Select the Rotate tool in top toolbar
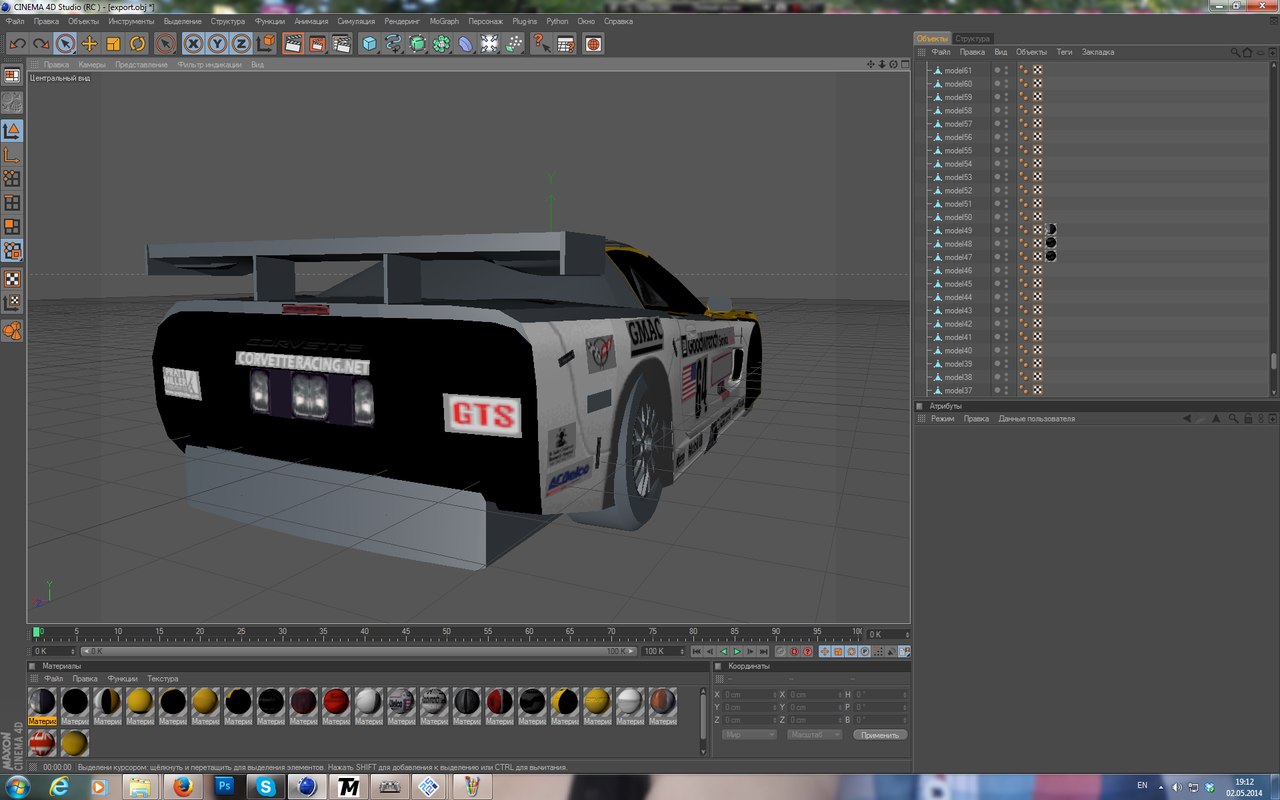The width and height of the screenshot is (1280, 800). coord(137,43)
